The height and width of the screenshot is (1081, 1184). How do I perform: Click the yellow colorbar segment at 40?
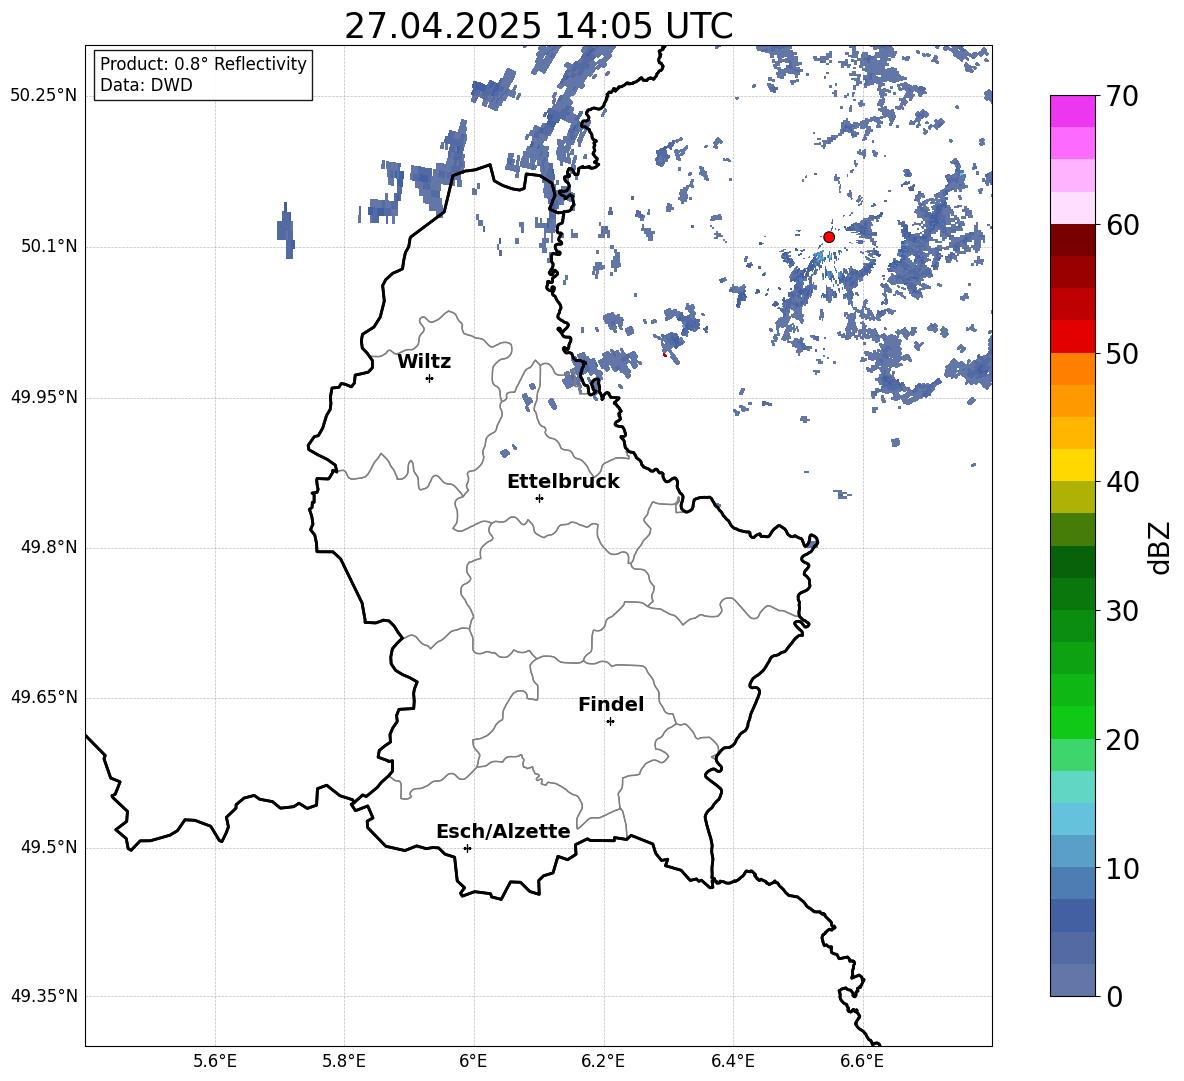(1072, 465)
